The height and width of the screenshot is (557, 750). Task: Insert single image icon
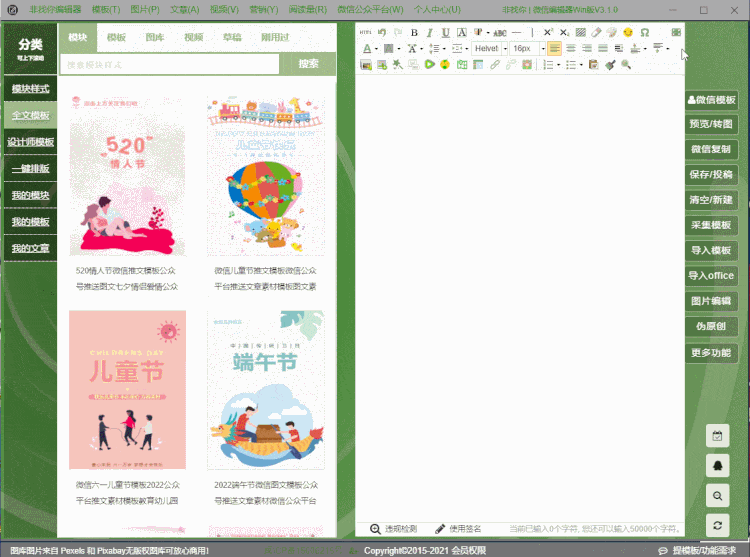coord(366,65)
